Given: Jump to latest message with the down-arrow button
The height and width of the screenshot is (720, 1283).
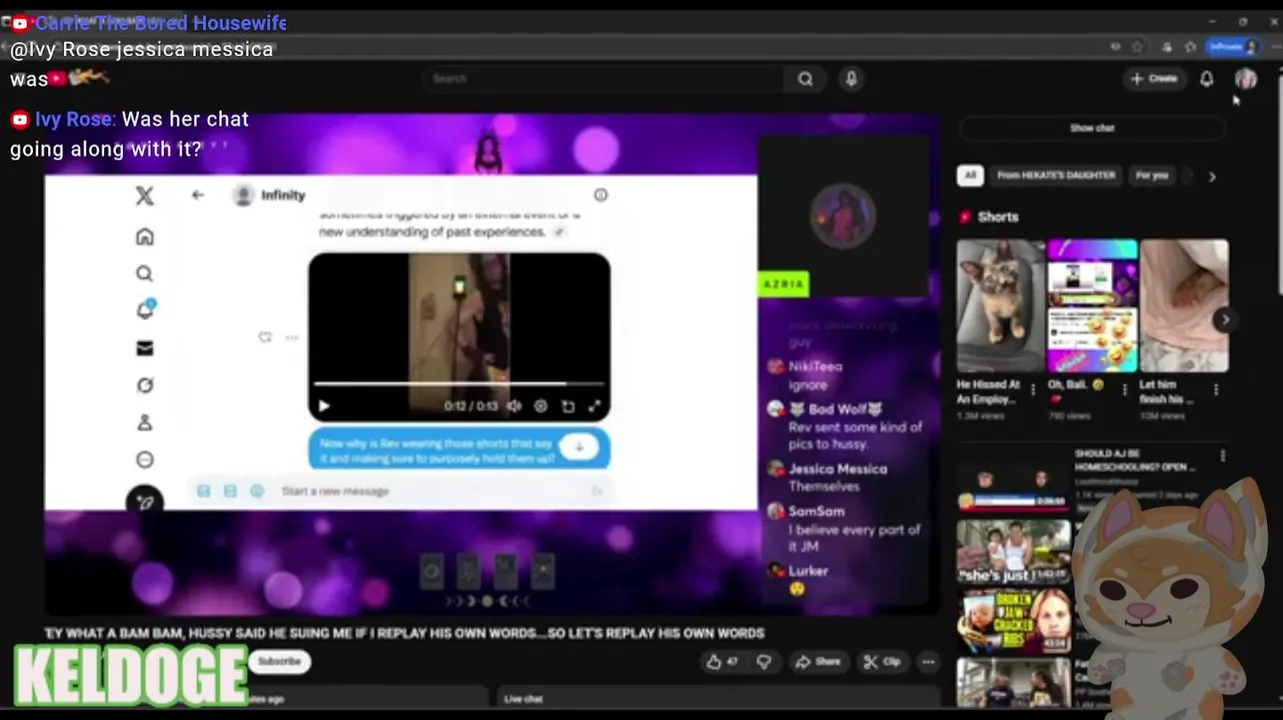Looking at the screenshot, I should (x=579, y=446).
